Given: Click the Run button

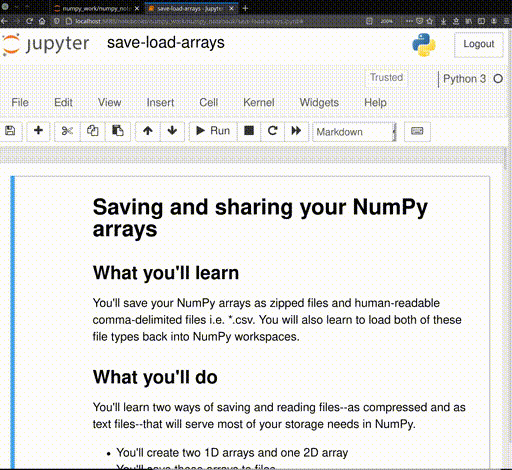Looking at the screenshot, I should (x=213, y=131).
